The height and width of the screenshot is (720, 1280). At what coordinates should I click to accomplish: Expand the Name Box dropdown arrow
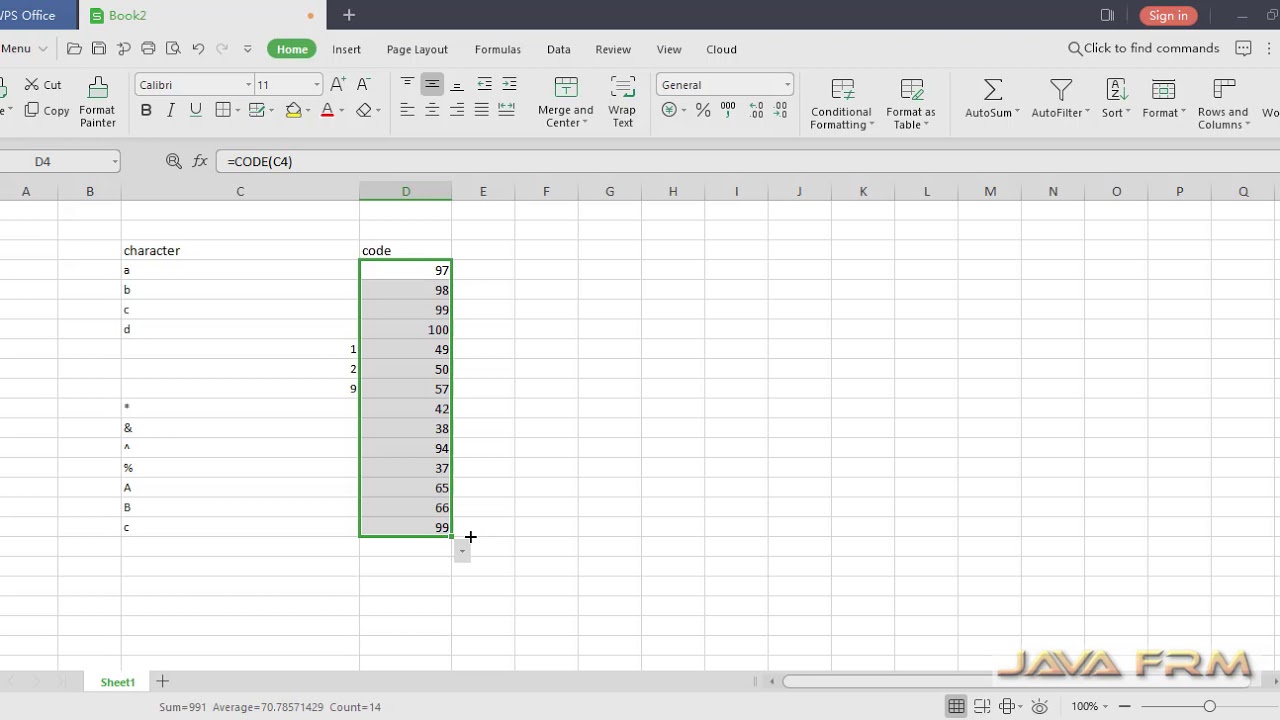pos(115,162)
